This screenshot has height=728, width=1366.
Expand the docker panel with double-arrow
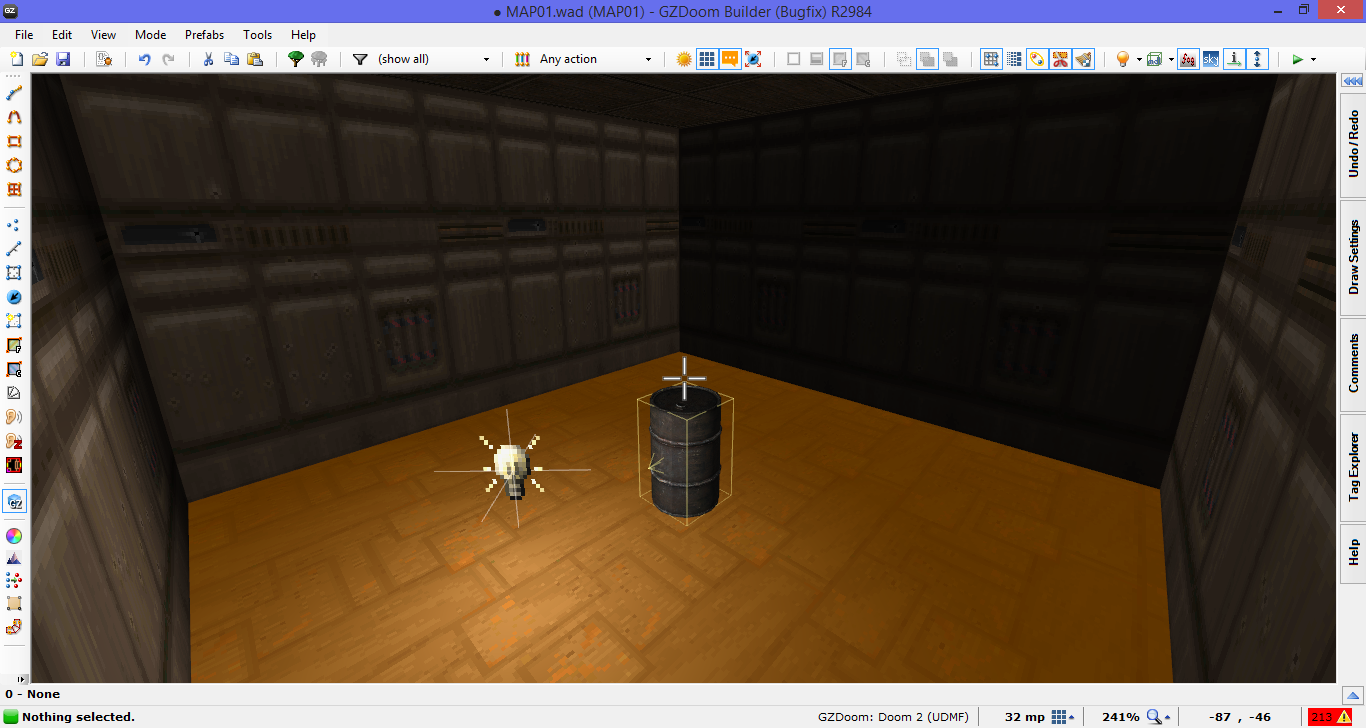pyautogui.click(x=1352, y=81)
